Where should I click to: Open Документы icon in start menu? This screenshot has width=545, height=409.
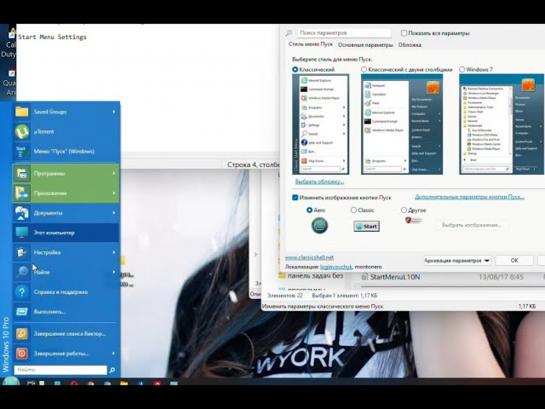[22, 213]
